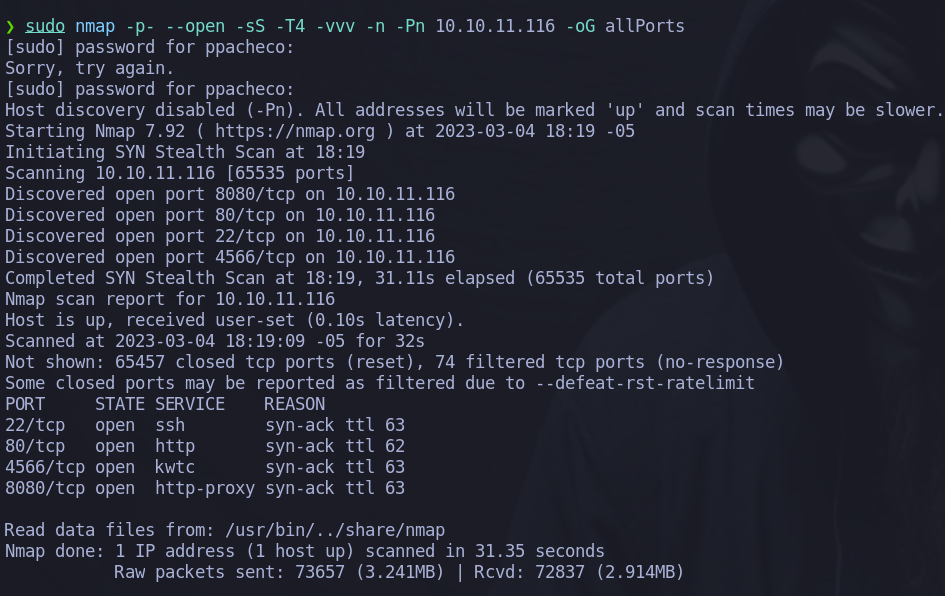945x596 pixels.
Task: Click the green prompt arrow symbol
Action: pyautogui.click(x=10, y=27)
